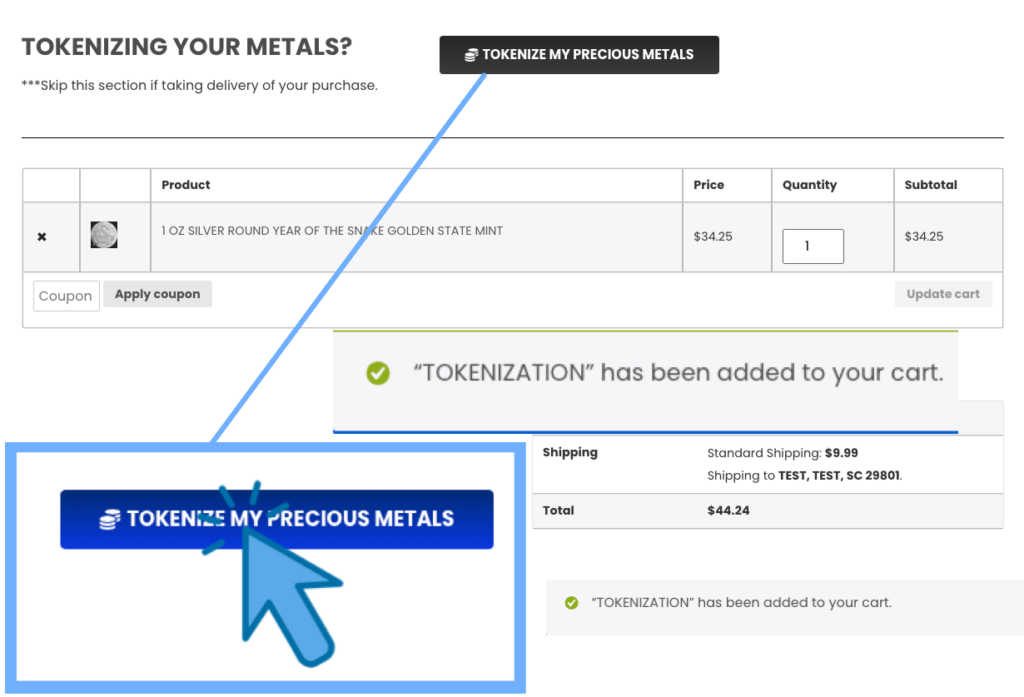This screenshot has width=1024, height=697.
Task: Open the silver round product thumbnail
Action: (104, 235)
